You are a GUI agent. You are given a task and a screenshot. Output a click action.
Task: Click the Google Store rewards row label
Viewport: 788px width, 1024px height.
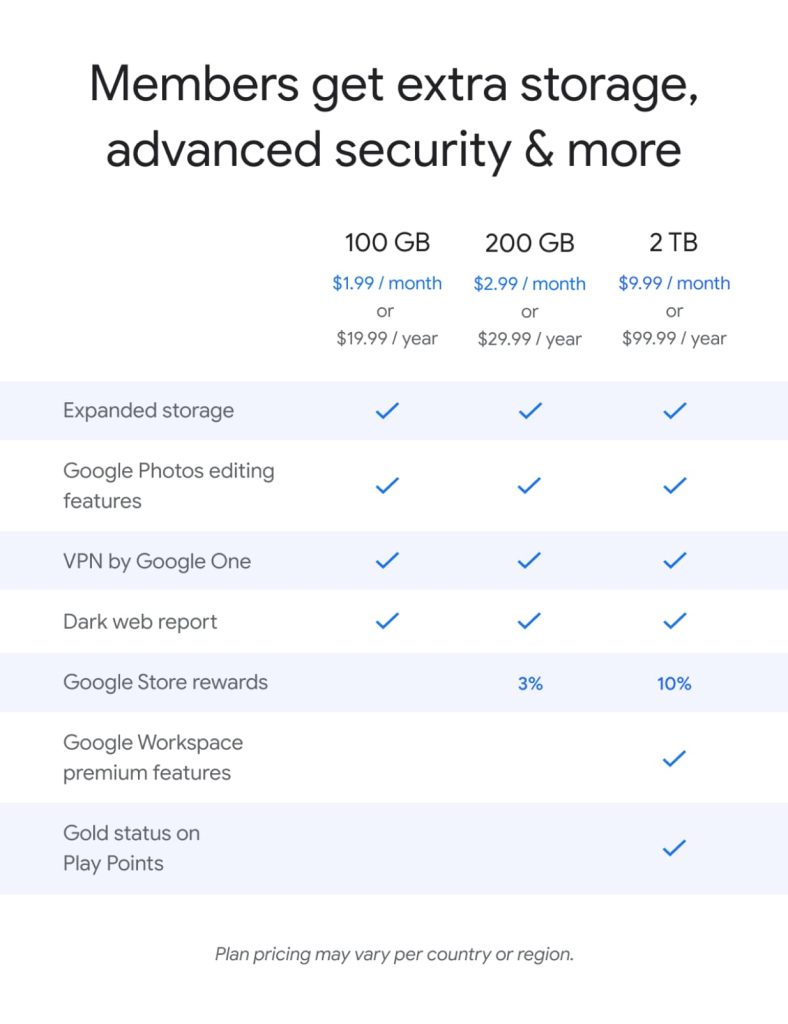(x=165, y=682)
